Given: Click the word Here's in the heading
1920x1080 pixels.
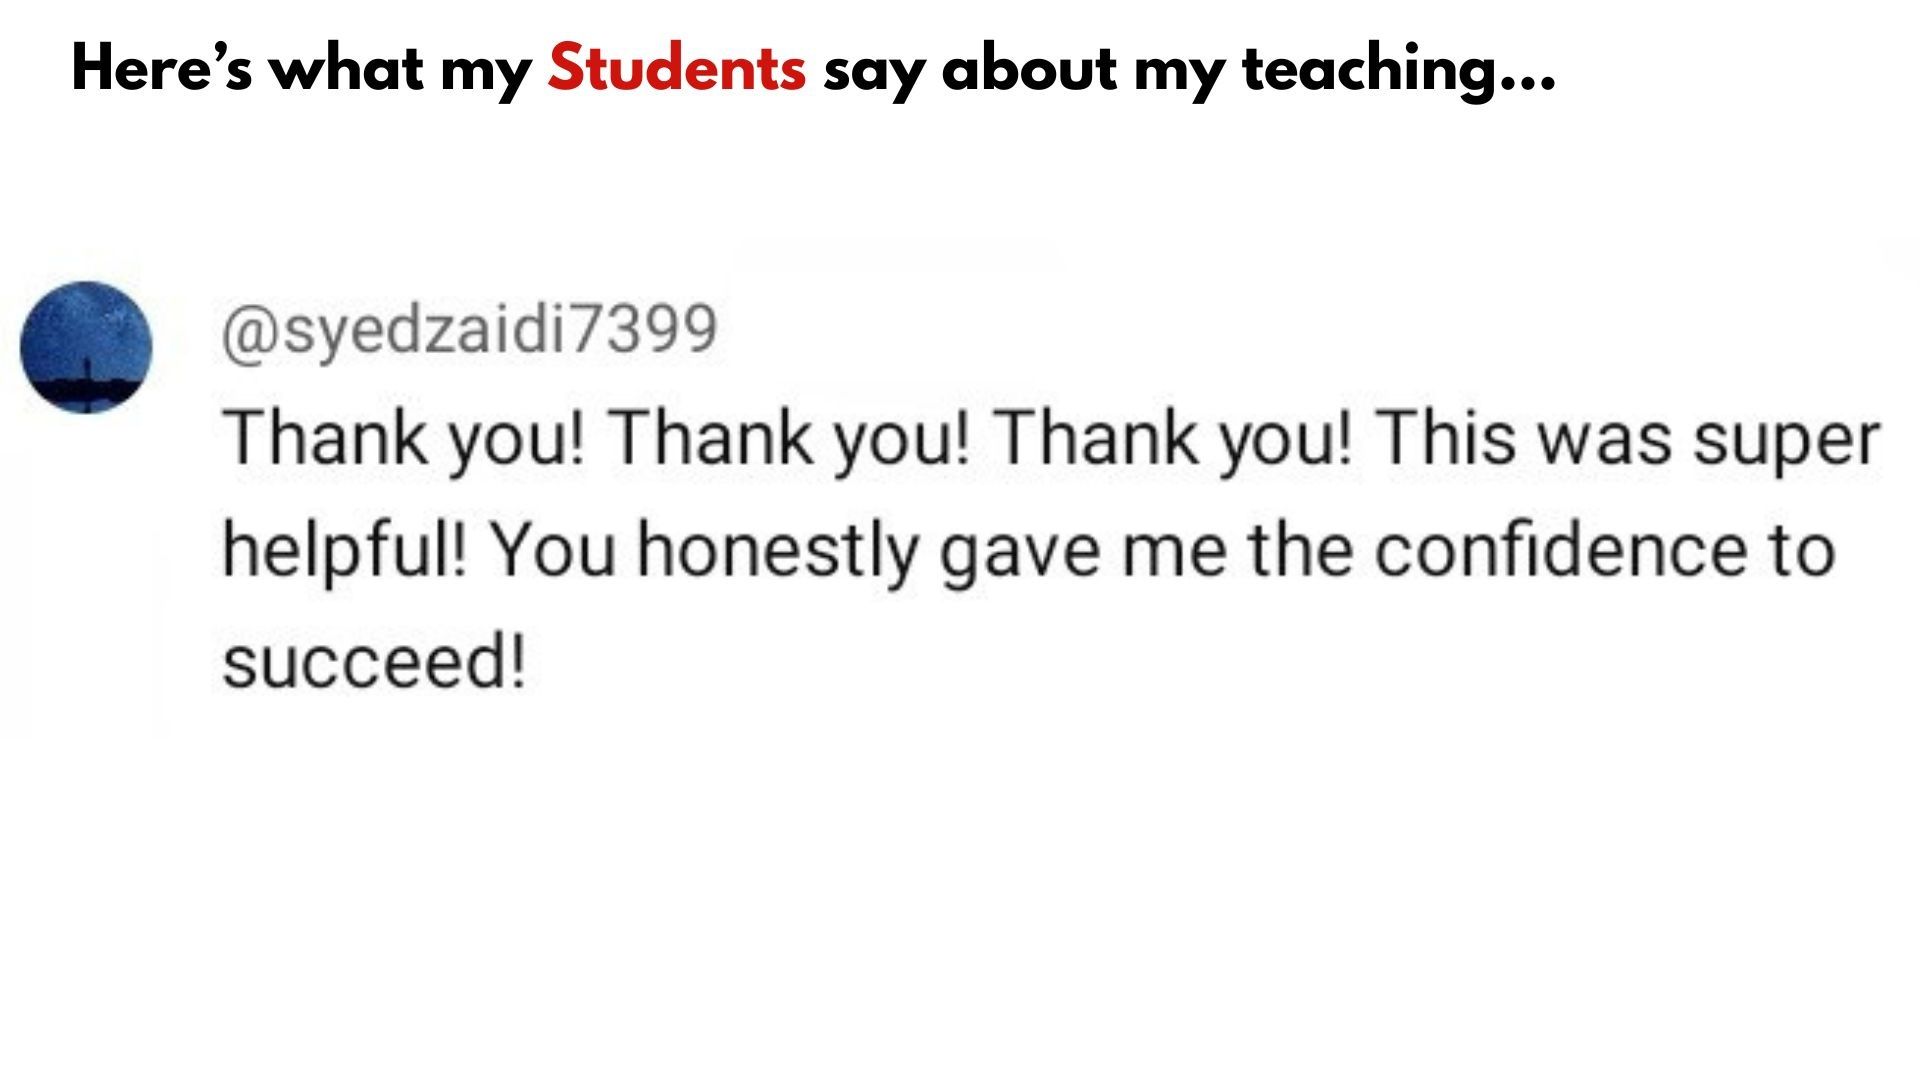Looking at the screenshot, I should click(162, 68).
